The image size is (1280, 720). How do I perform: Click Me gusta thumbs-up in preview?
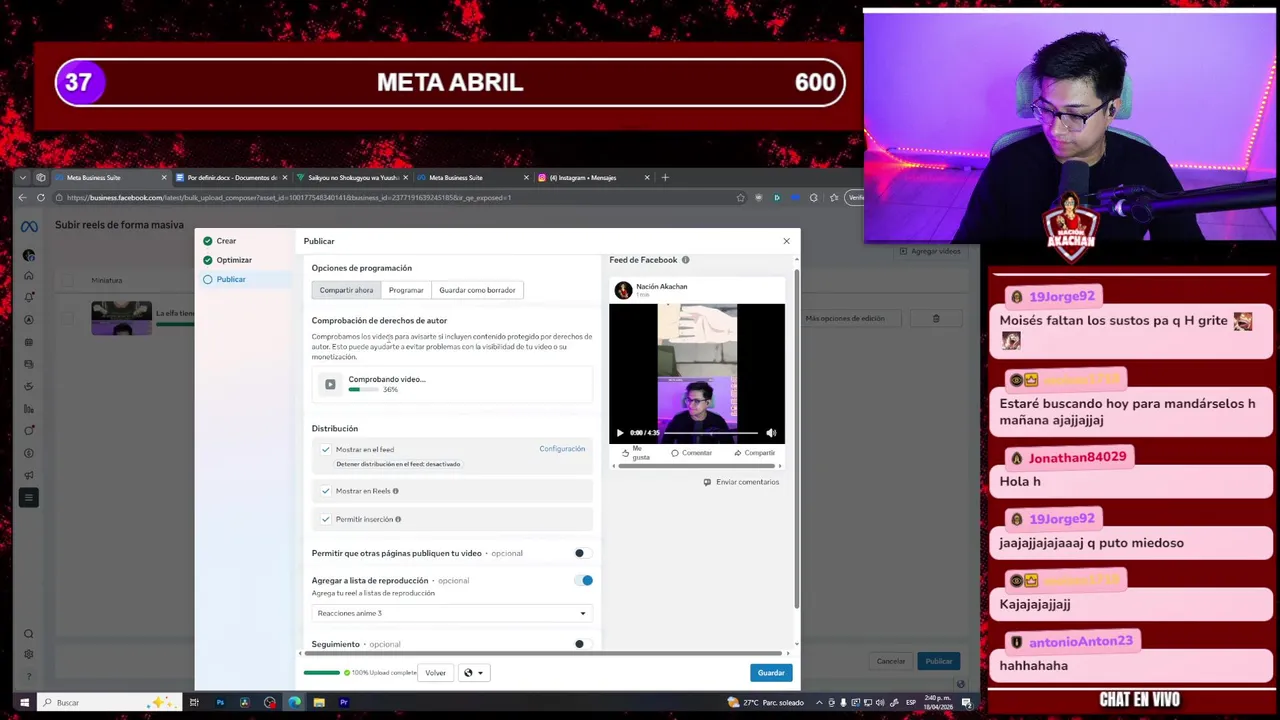pyautogui.click(x=636, y=454)
